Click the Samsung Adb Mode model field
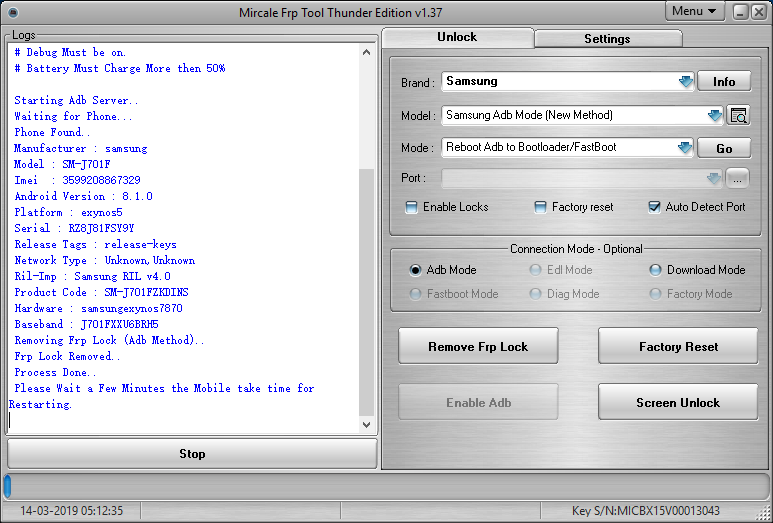This screenshot has width=773, height=523. pyautogui.click(x=582, y=115)
